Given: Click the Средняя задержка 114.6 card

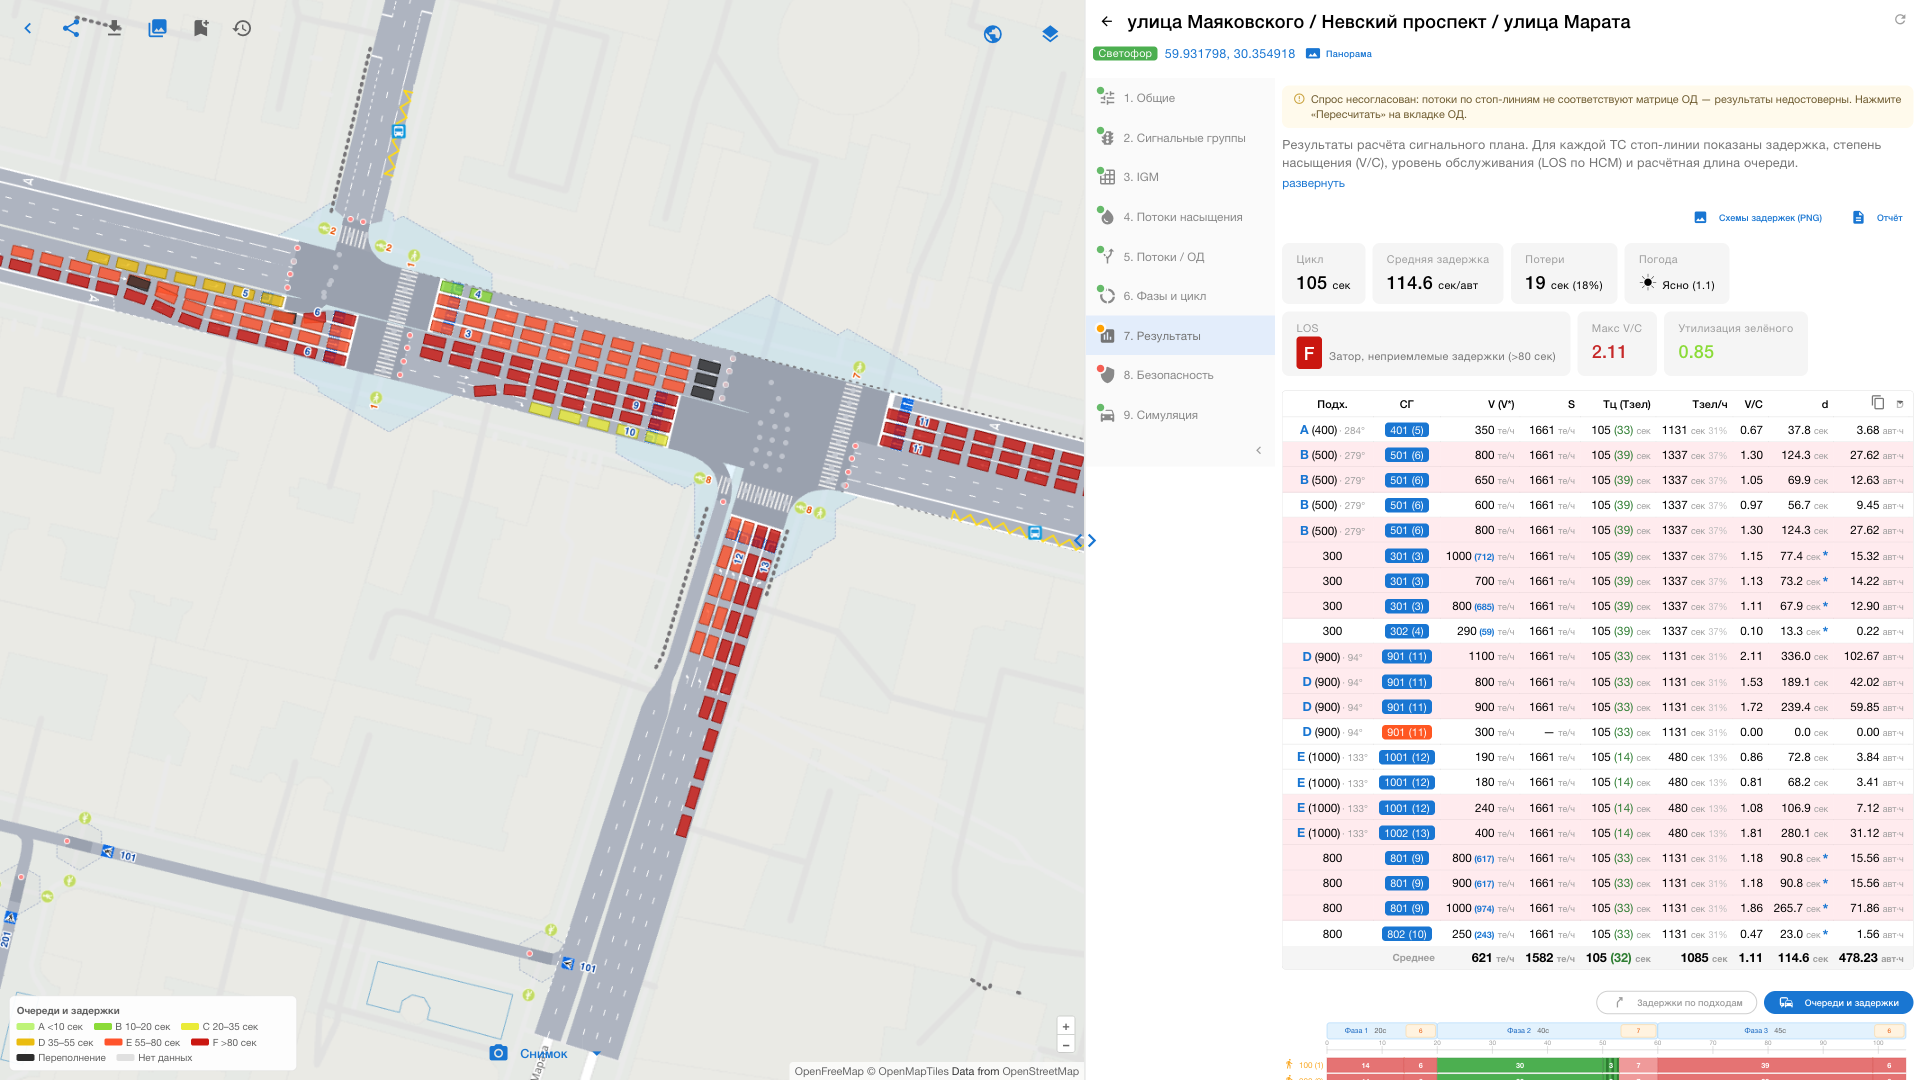Looking at the screenshot, I should coord(1437,273).
